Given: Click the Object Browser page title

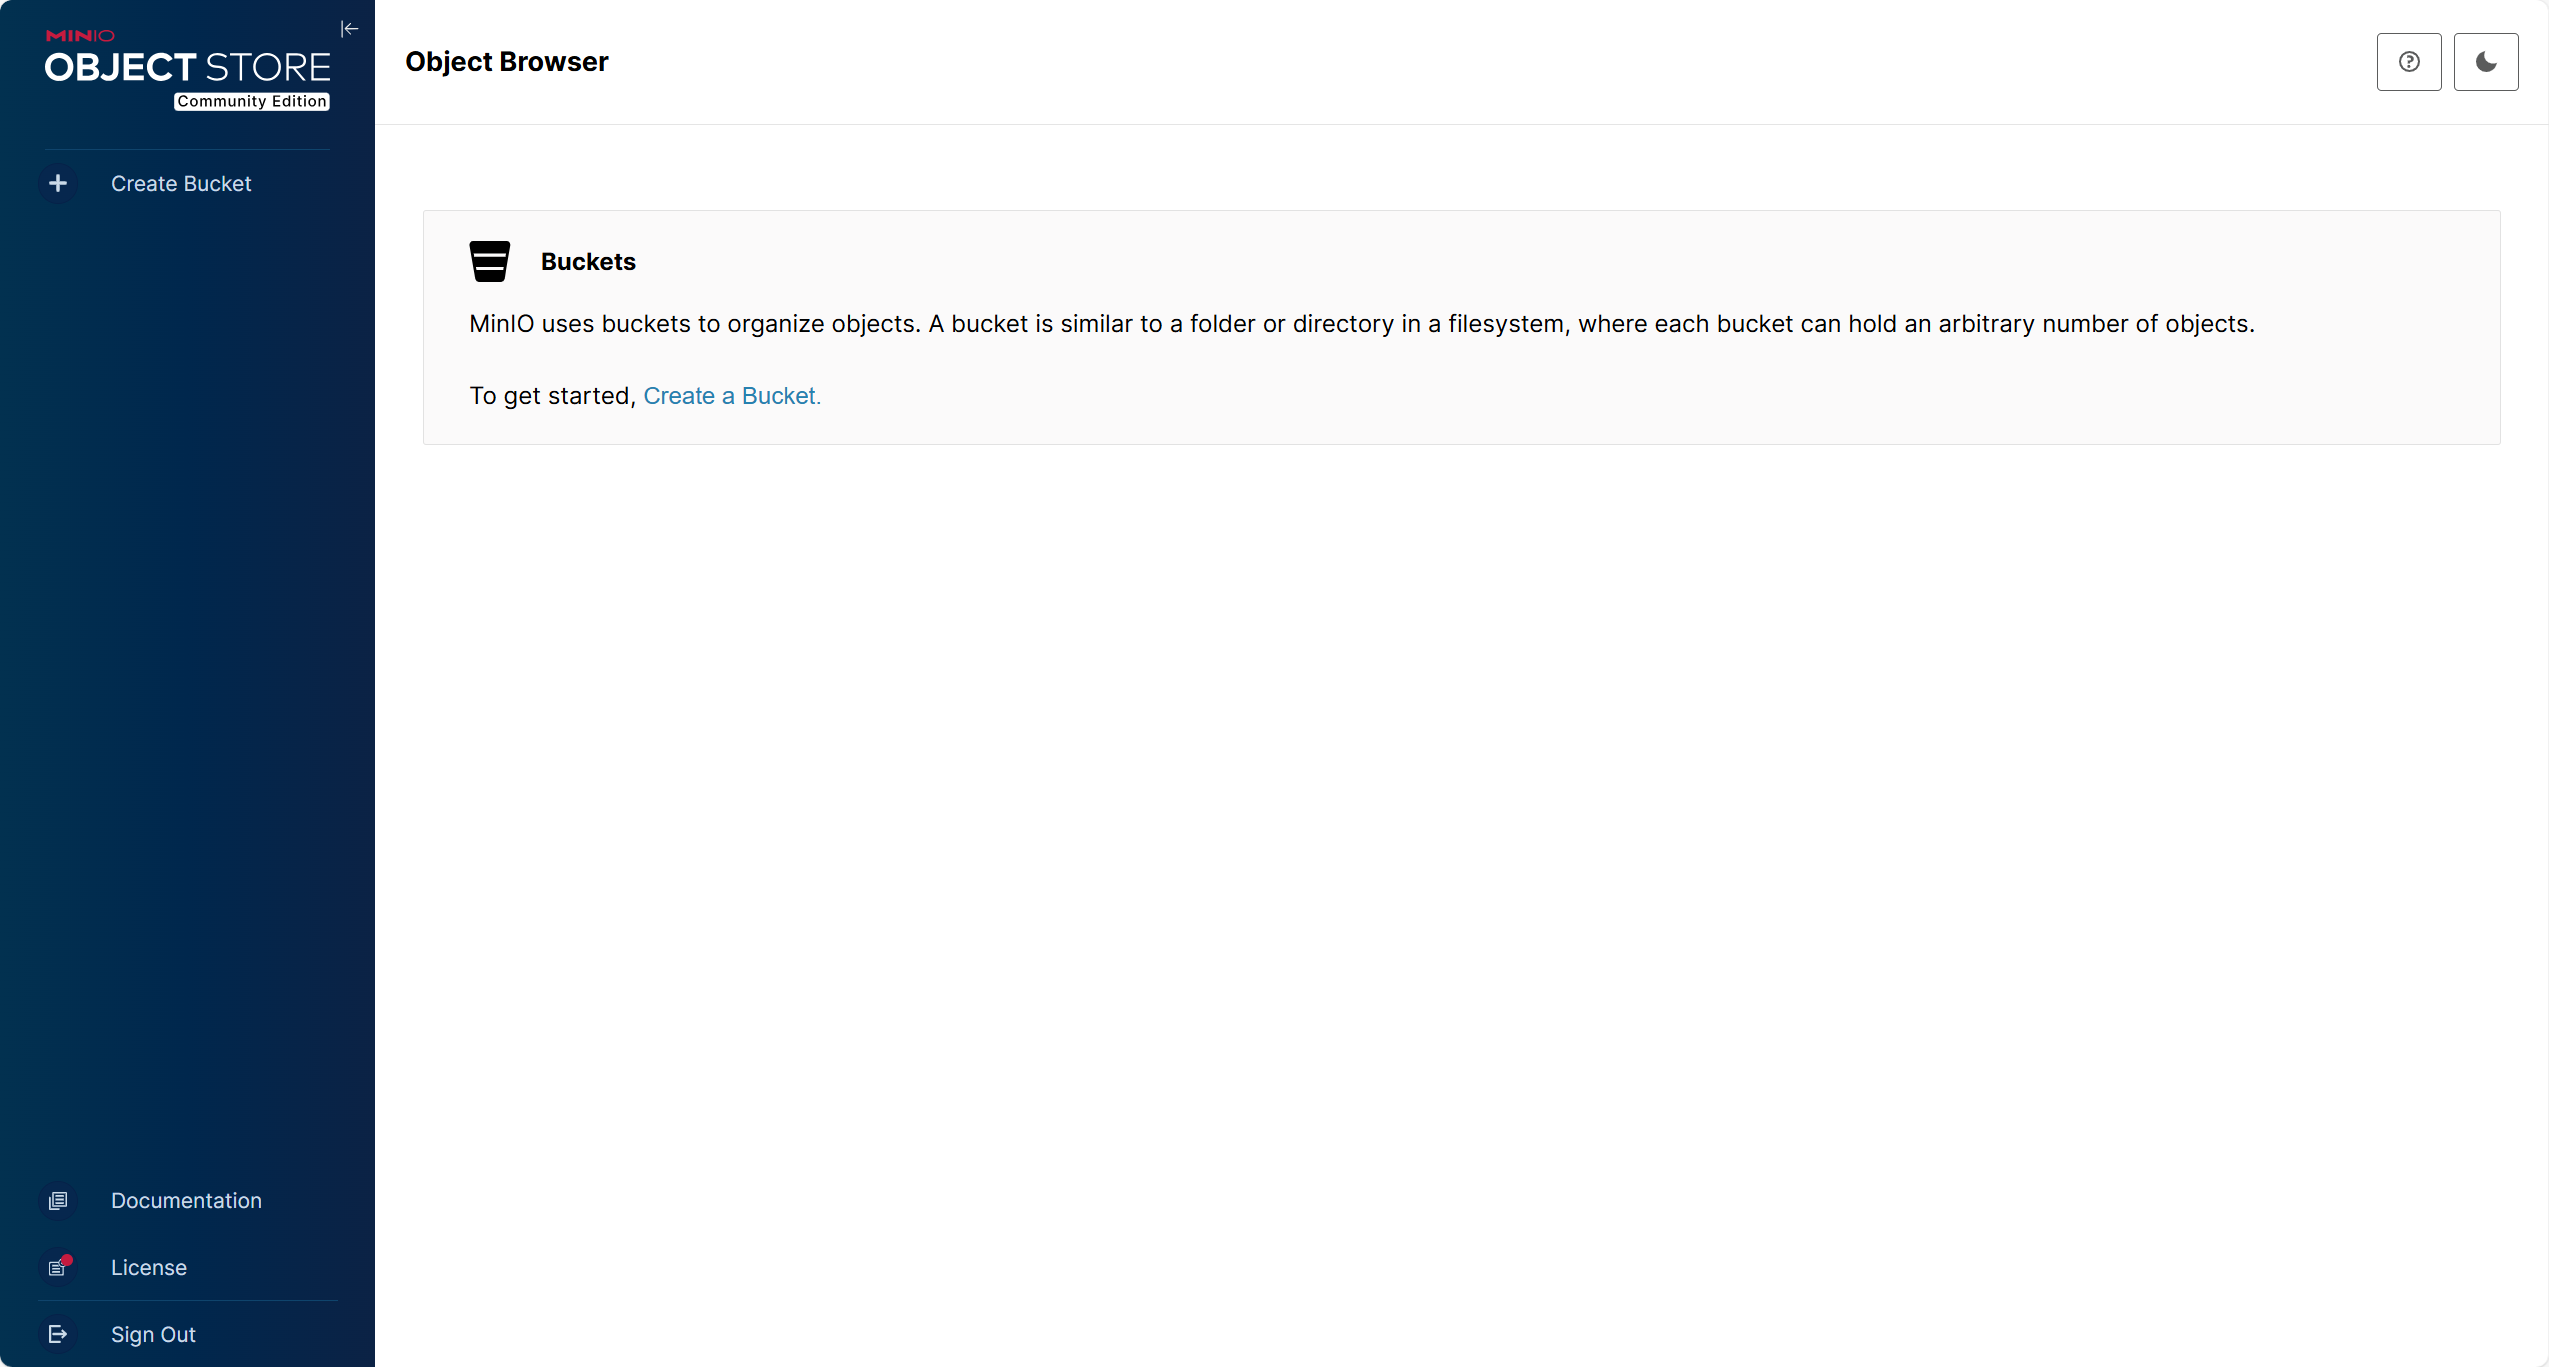Looking at the screenshot, I should [x=506, y=62].
